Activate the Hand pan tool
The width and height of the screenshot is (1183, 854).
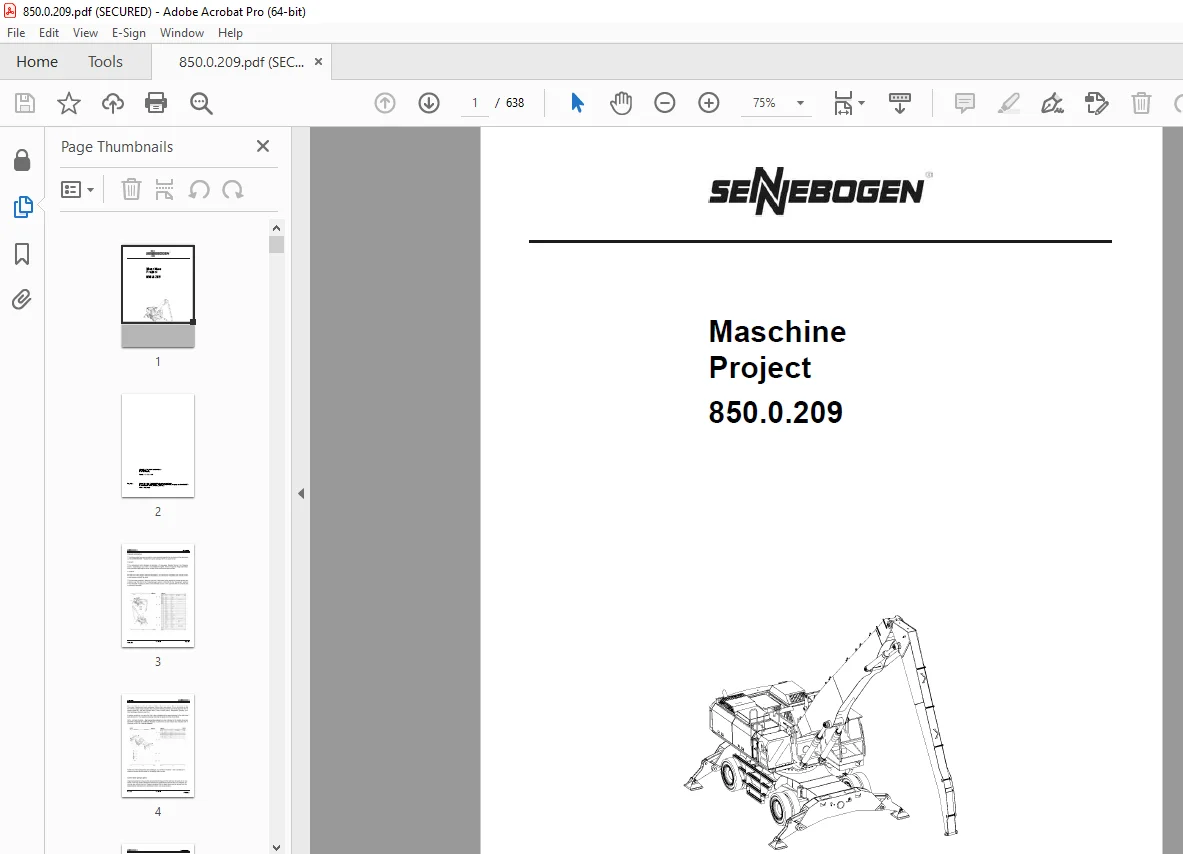click(x=621, y=103)
